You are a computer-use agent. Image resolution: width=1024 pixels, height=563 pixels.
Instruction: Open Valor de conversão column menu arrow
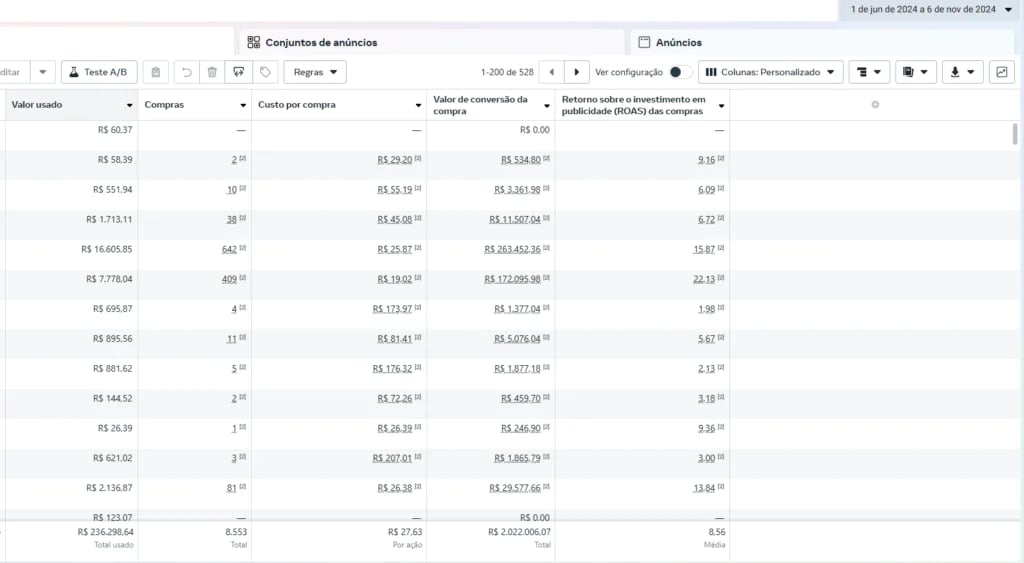click(547, 105)
